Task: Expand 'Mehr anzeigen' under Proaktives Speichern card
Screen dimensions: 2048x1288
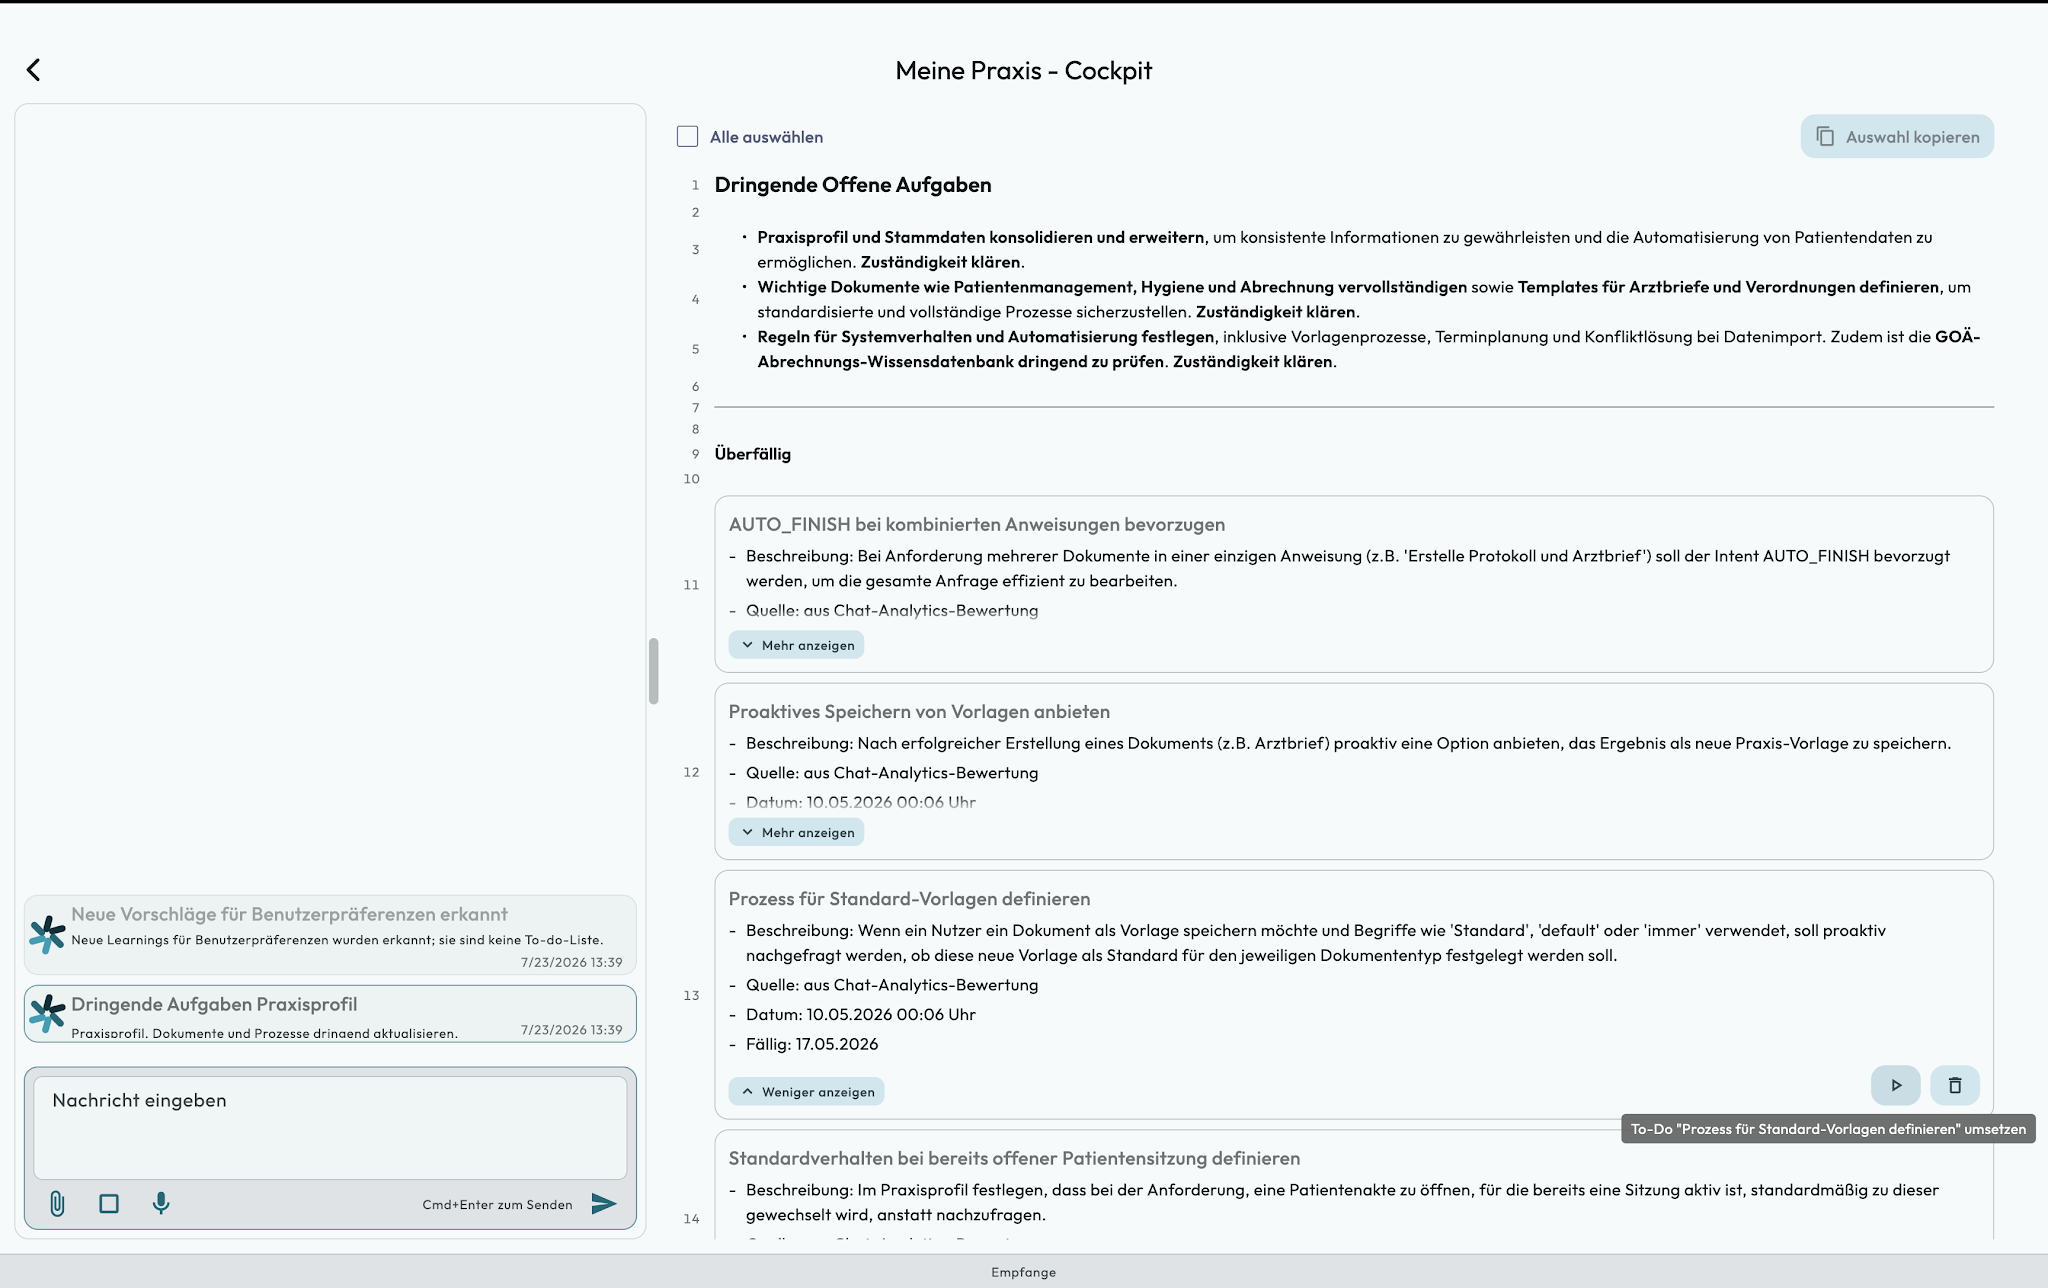Action: point(797,832)
